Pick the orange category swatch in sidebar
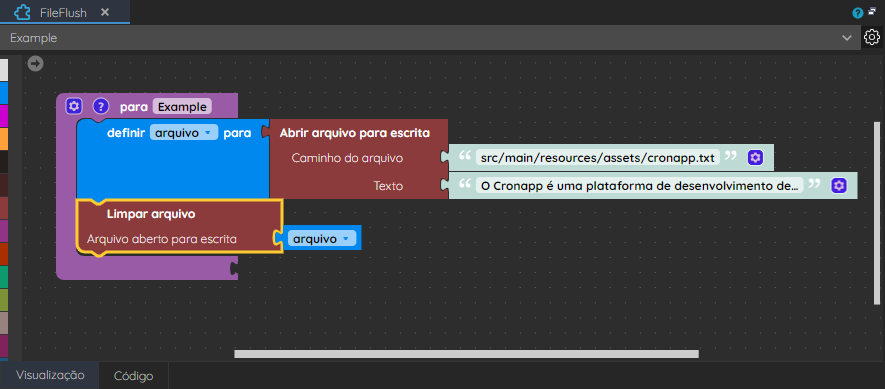The image size is (885, 389). click(x=4, y=139)
